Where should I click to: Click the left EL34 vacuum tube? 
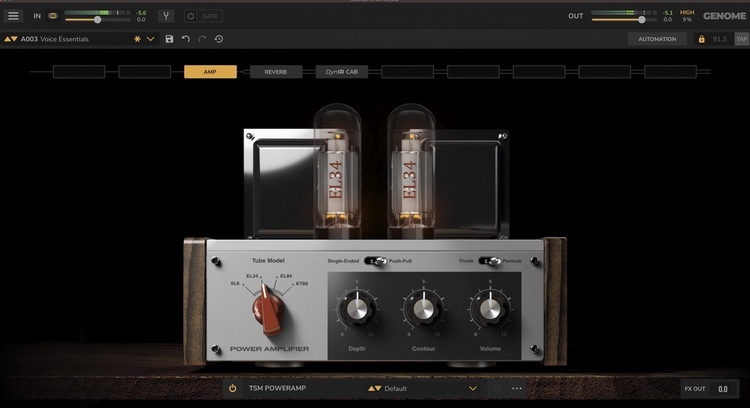point(337,172)
